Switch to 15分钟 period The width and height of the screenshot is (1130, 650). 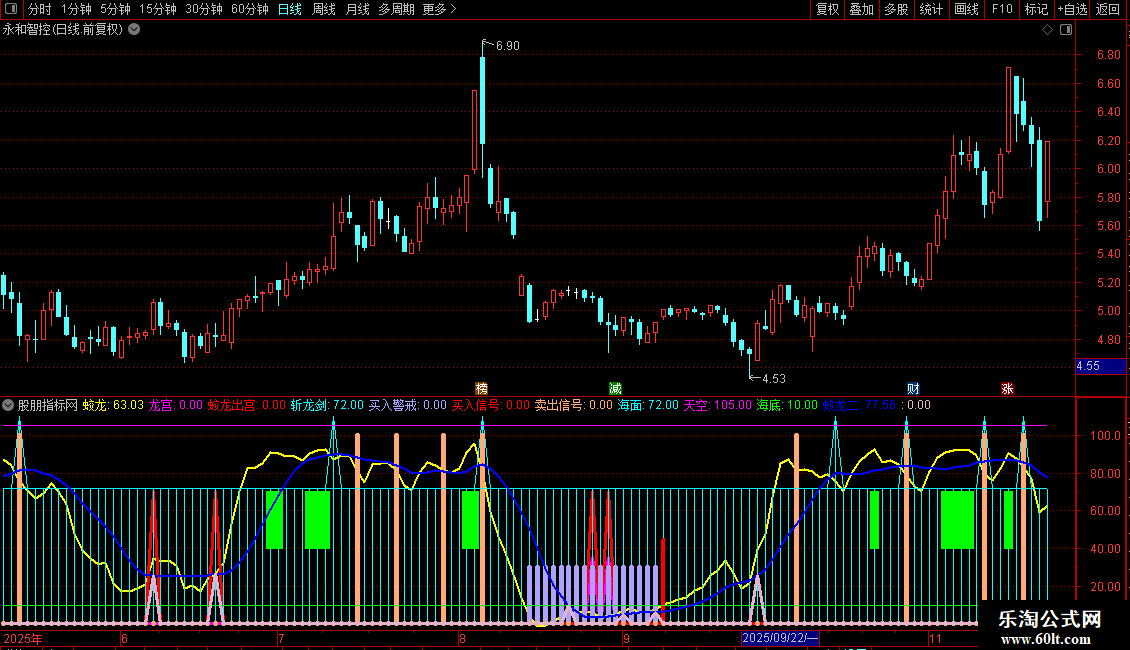point(157,9)
